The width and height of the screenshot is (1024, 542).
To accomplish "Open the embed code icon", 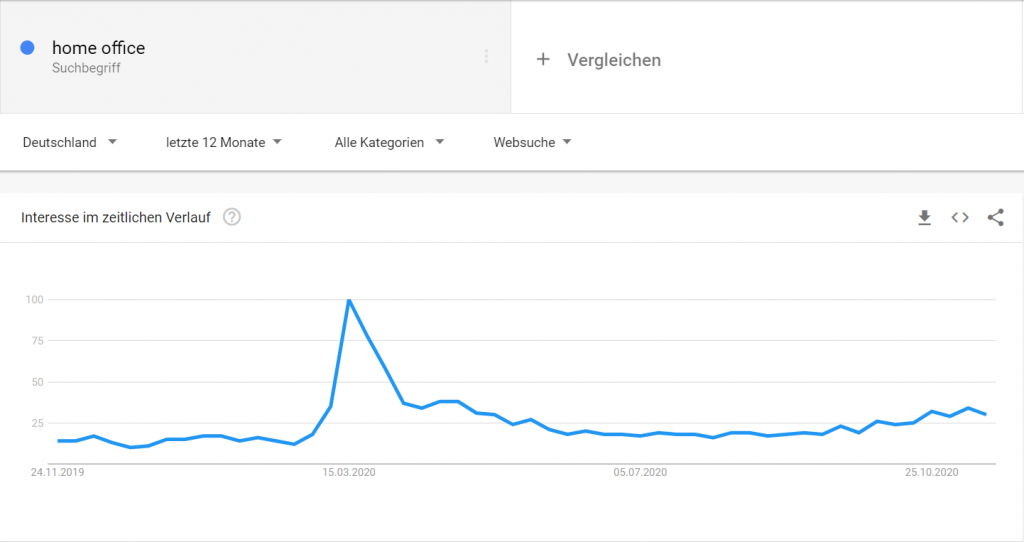I will (x=960, y=217).
